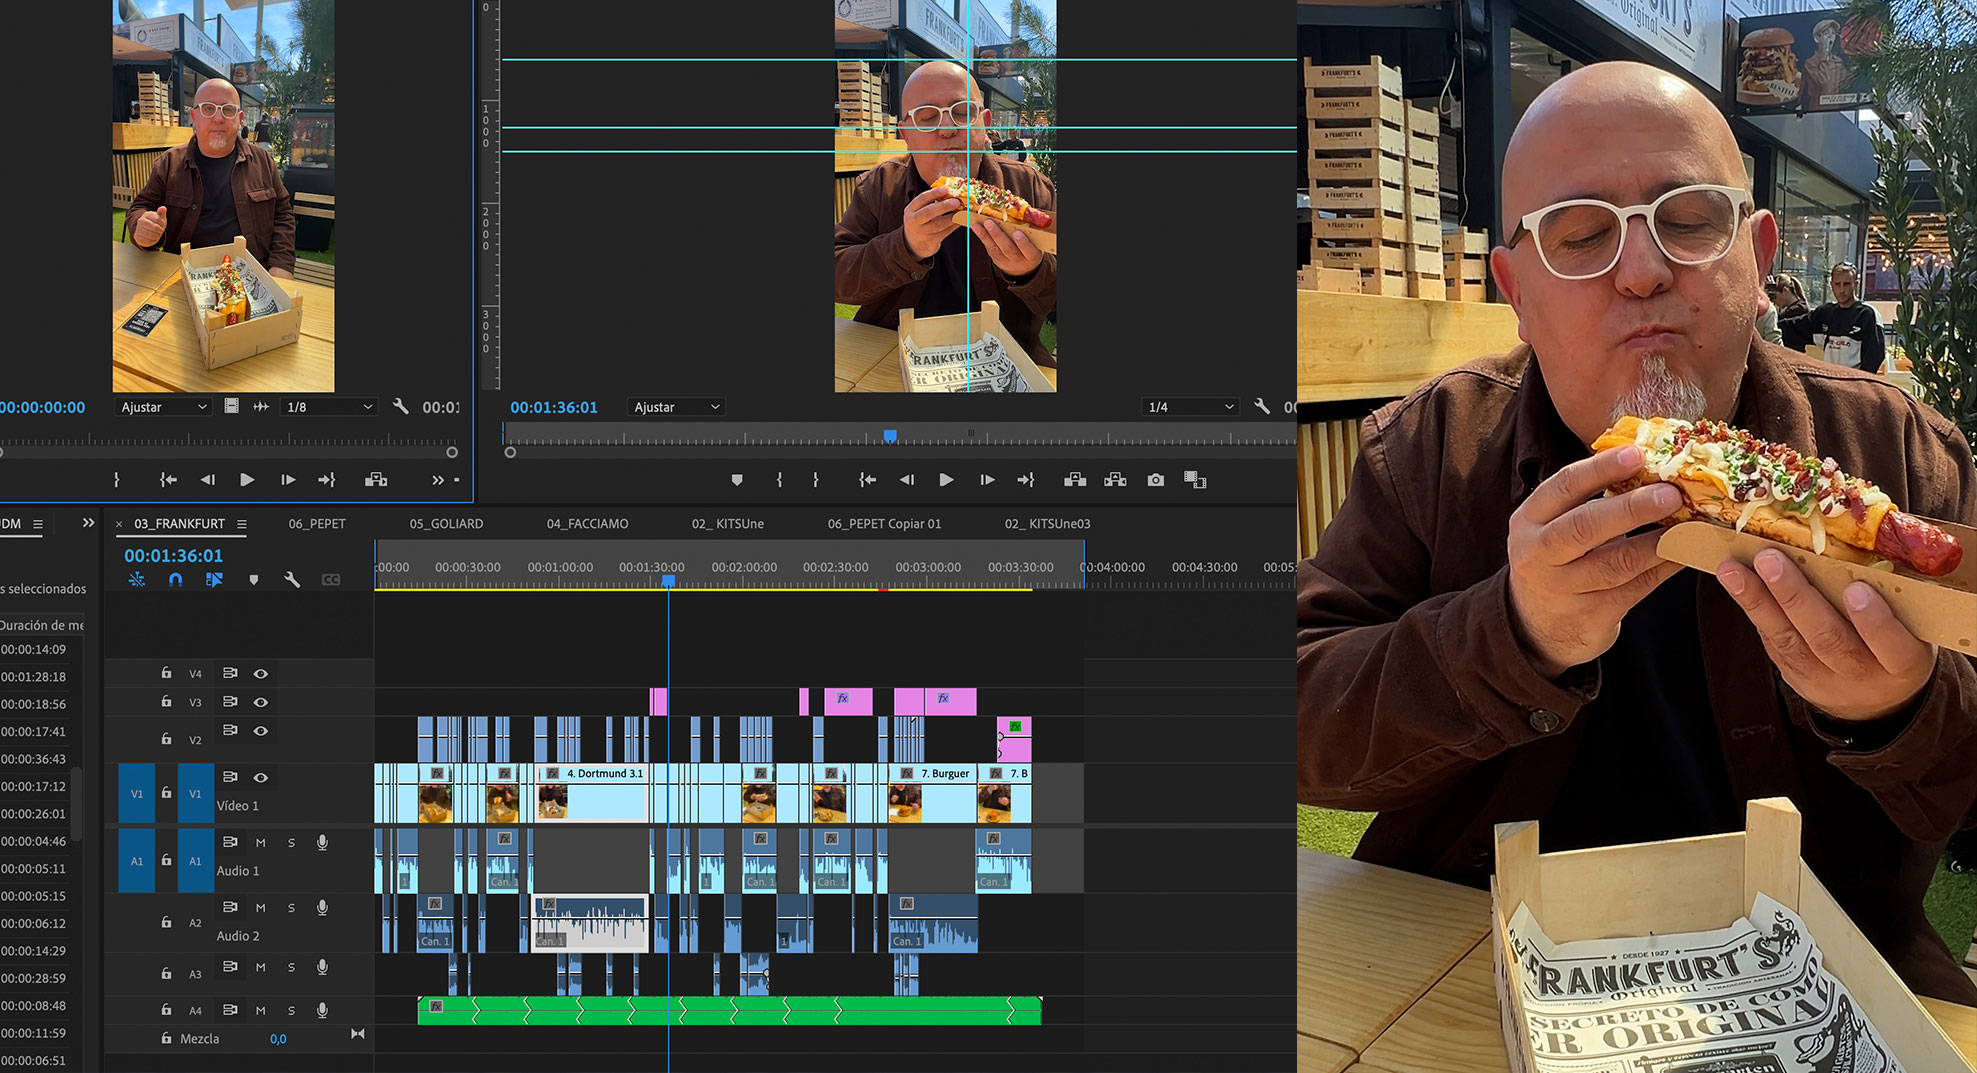1977x1073 pixels.
Task: Switch to the 05_GOLIARD sequence tab
Action: 446,524
